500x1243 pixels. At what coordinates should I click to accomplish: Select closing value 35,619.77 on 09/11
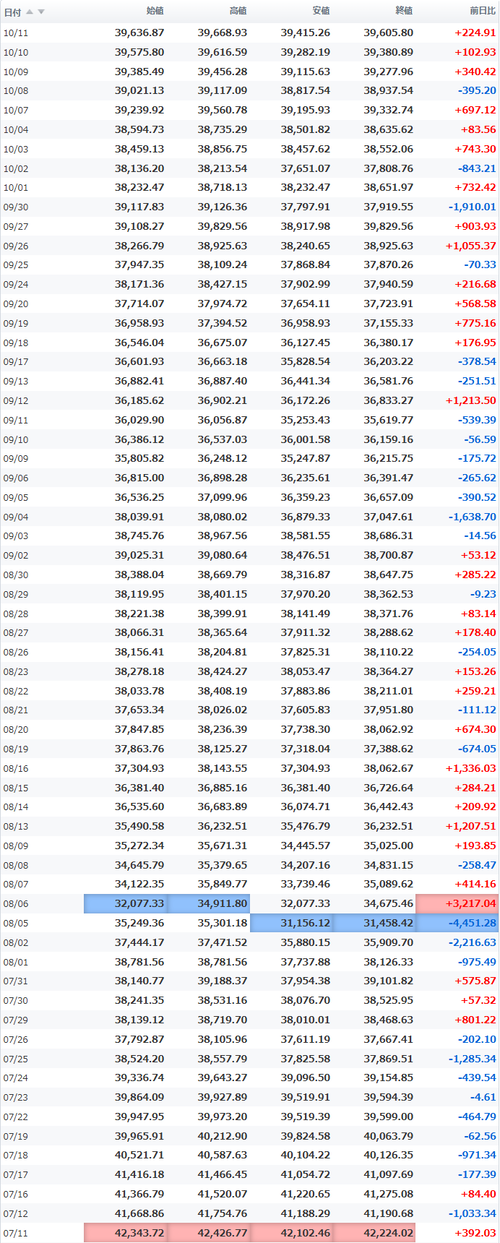388,419
